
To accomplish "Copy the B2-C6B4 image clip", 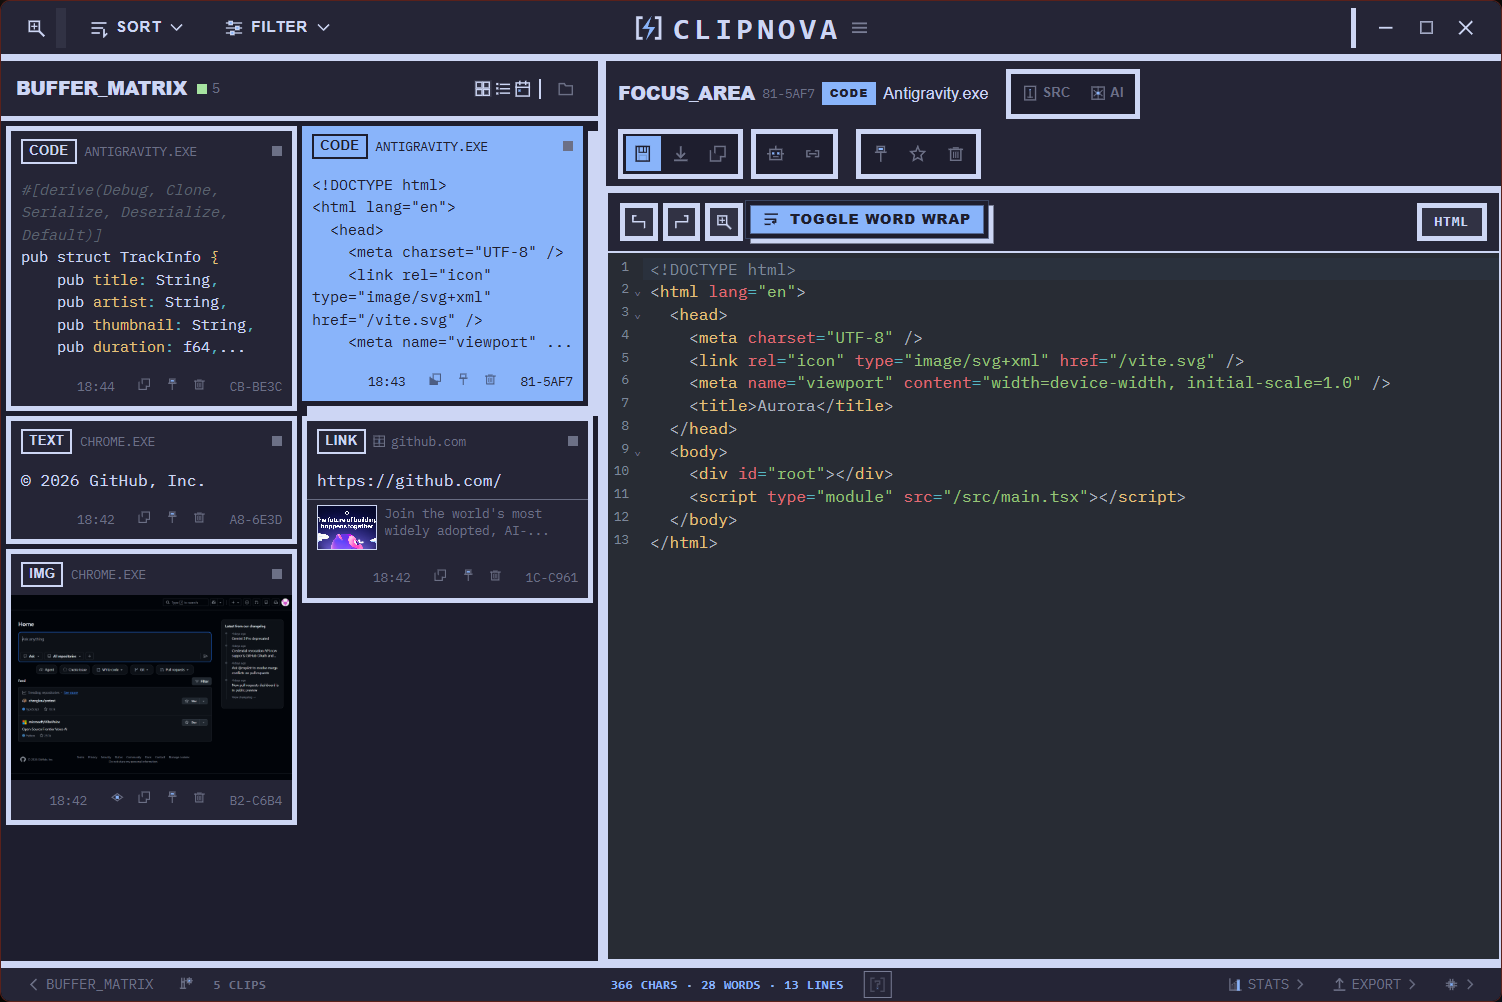I will (144, 798).
